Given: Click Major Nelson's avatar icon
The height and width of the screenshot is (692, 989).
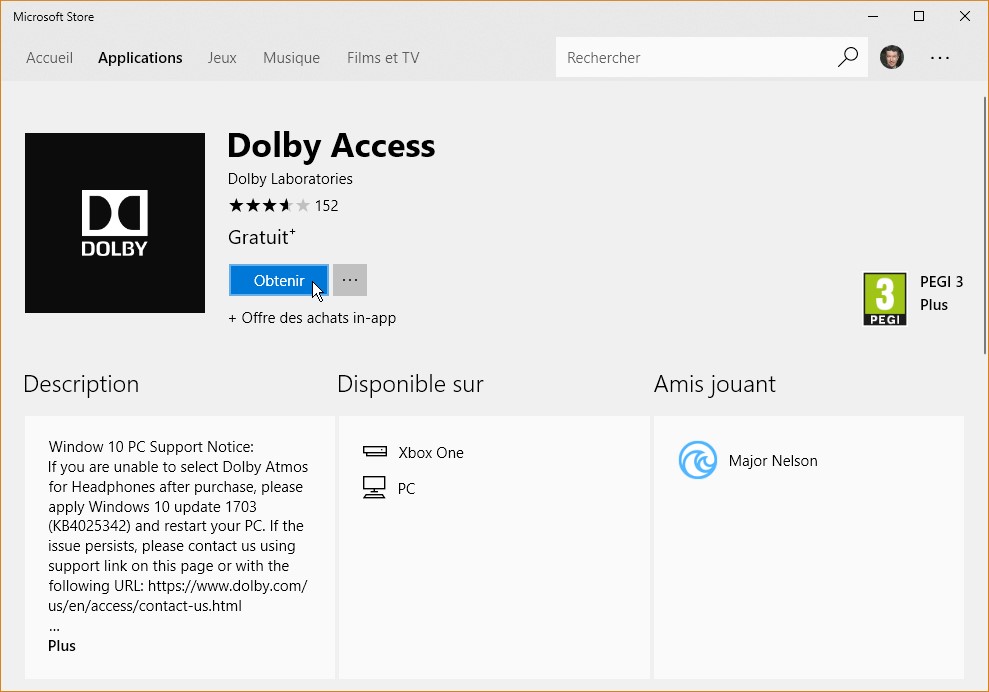Looking at the screenshot, I should click(698, 461).
